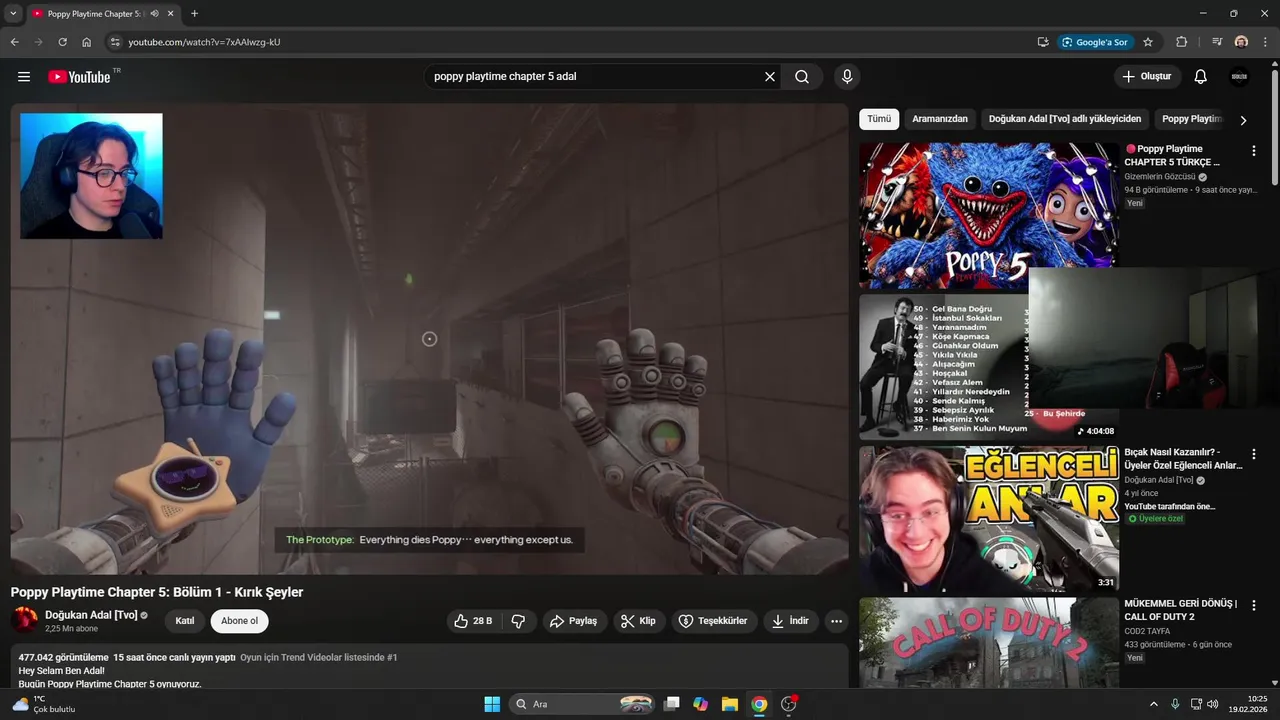Start voice search with the microphone
This screenshot has height=720, width=1280.
tap(847, 77)
